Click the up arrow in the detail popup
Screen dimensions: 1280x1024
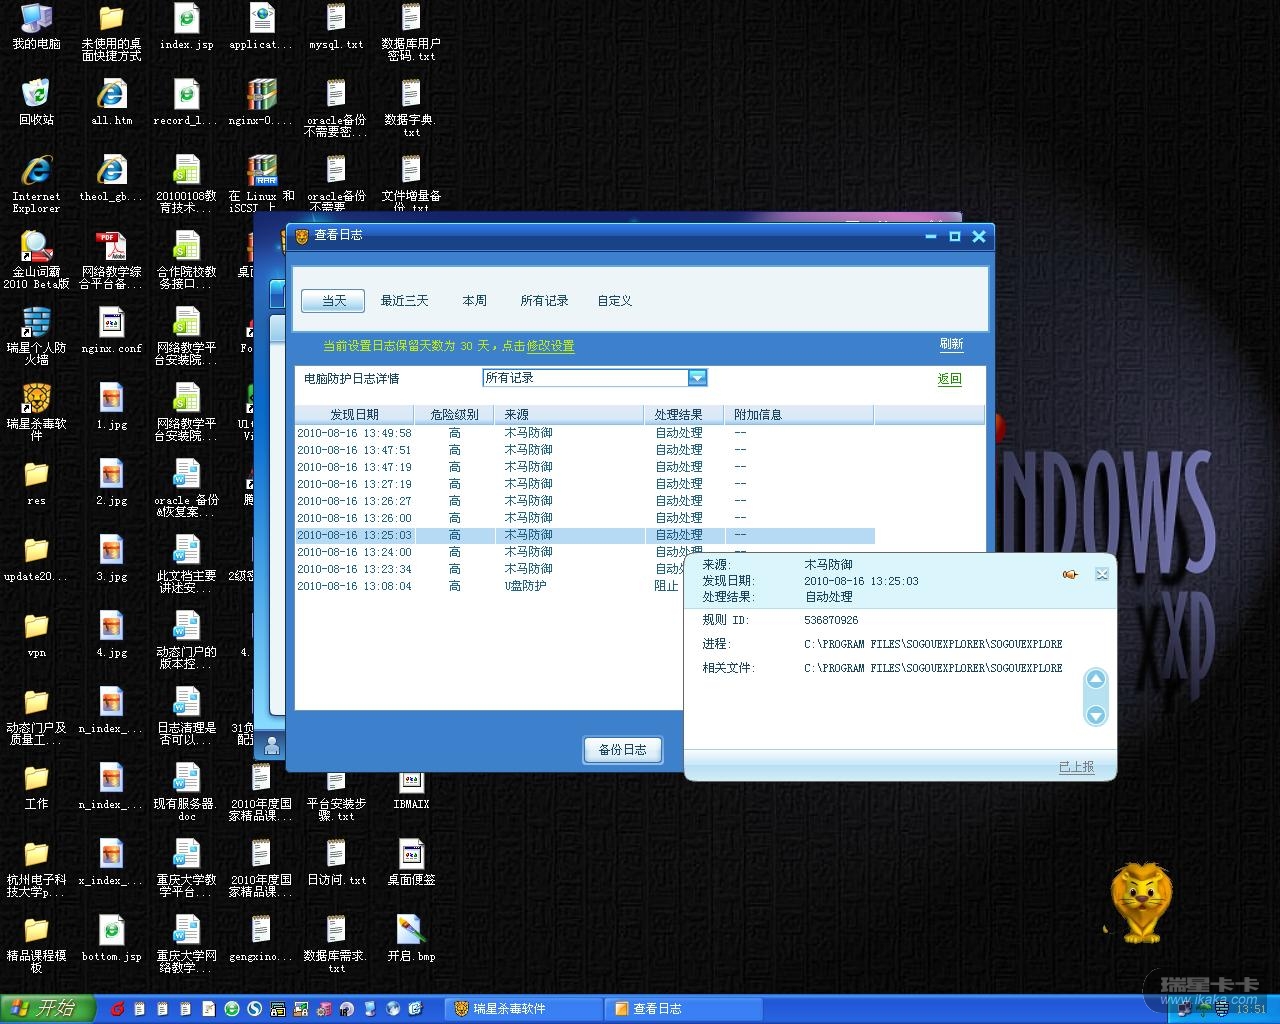tap(1096, 680)
